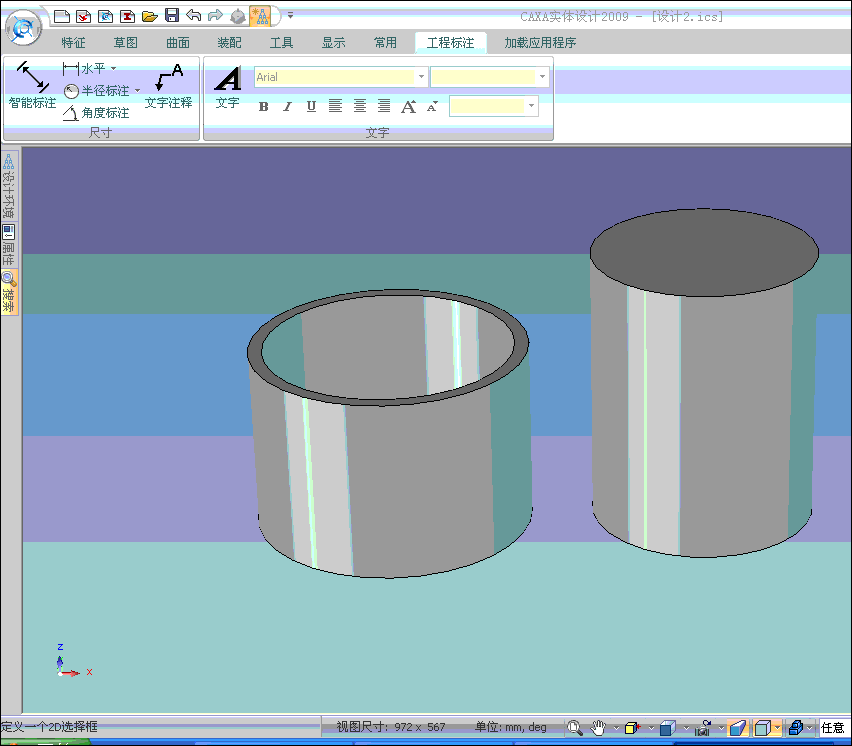The width and height of the screenshot is (852, 746).
Task: Toggle underline text formatting
Action: (x=311, y=106)
